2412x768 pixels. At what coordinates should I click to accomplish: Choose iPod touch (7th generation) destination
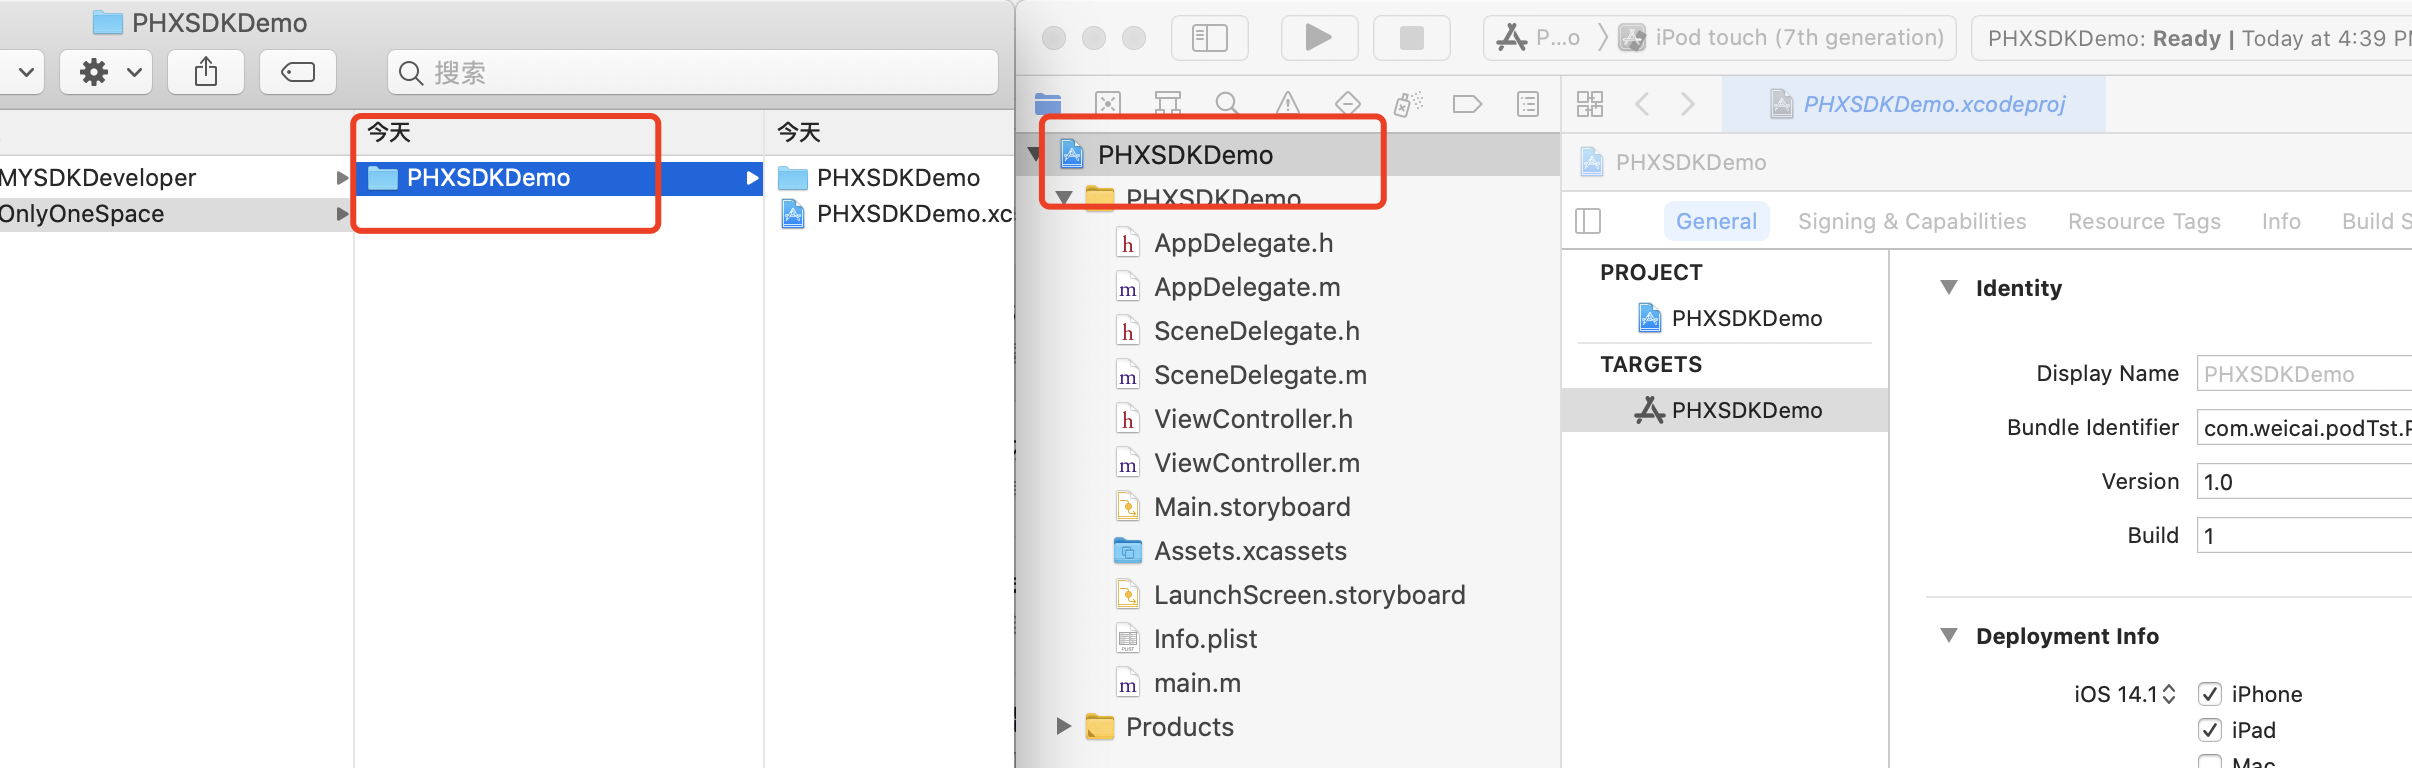click(1781, 38)
